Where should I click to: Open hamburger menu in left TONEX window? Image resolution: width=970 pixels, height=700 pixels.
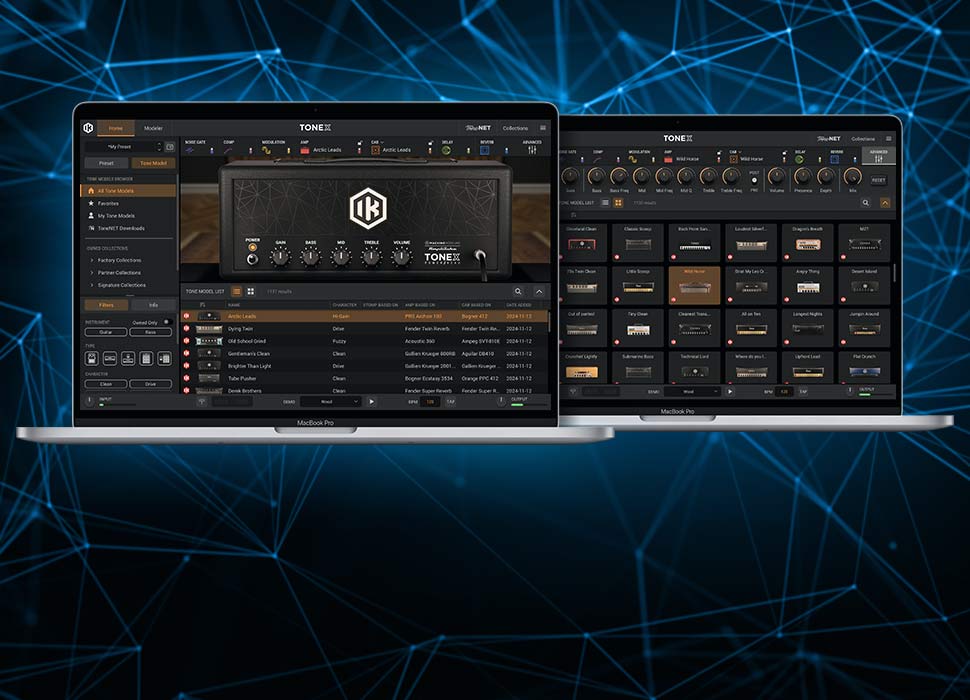pyautogui.click(x=543, y=128)
